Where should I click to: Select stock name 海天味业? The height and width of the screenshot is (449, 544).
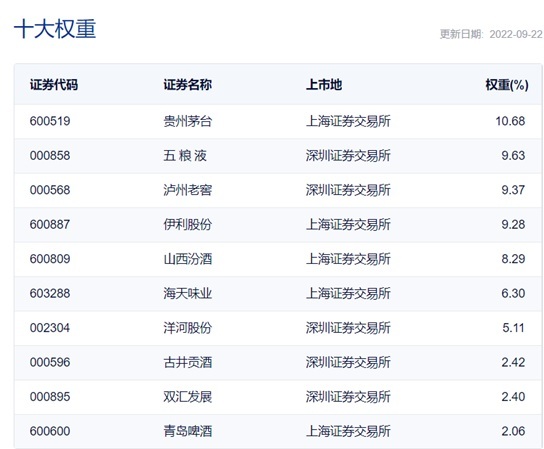pos(188,294)
